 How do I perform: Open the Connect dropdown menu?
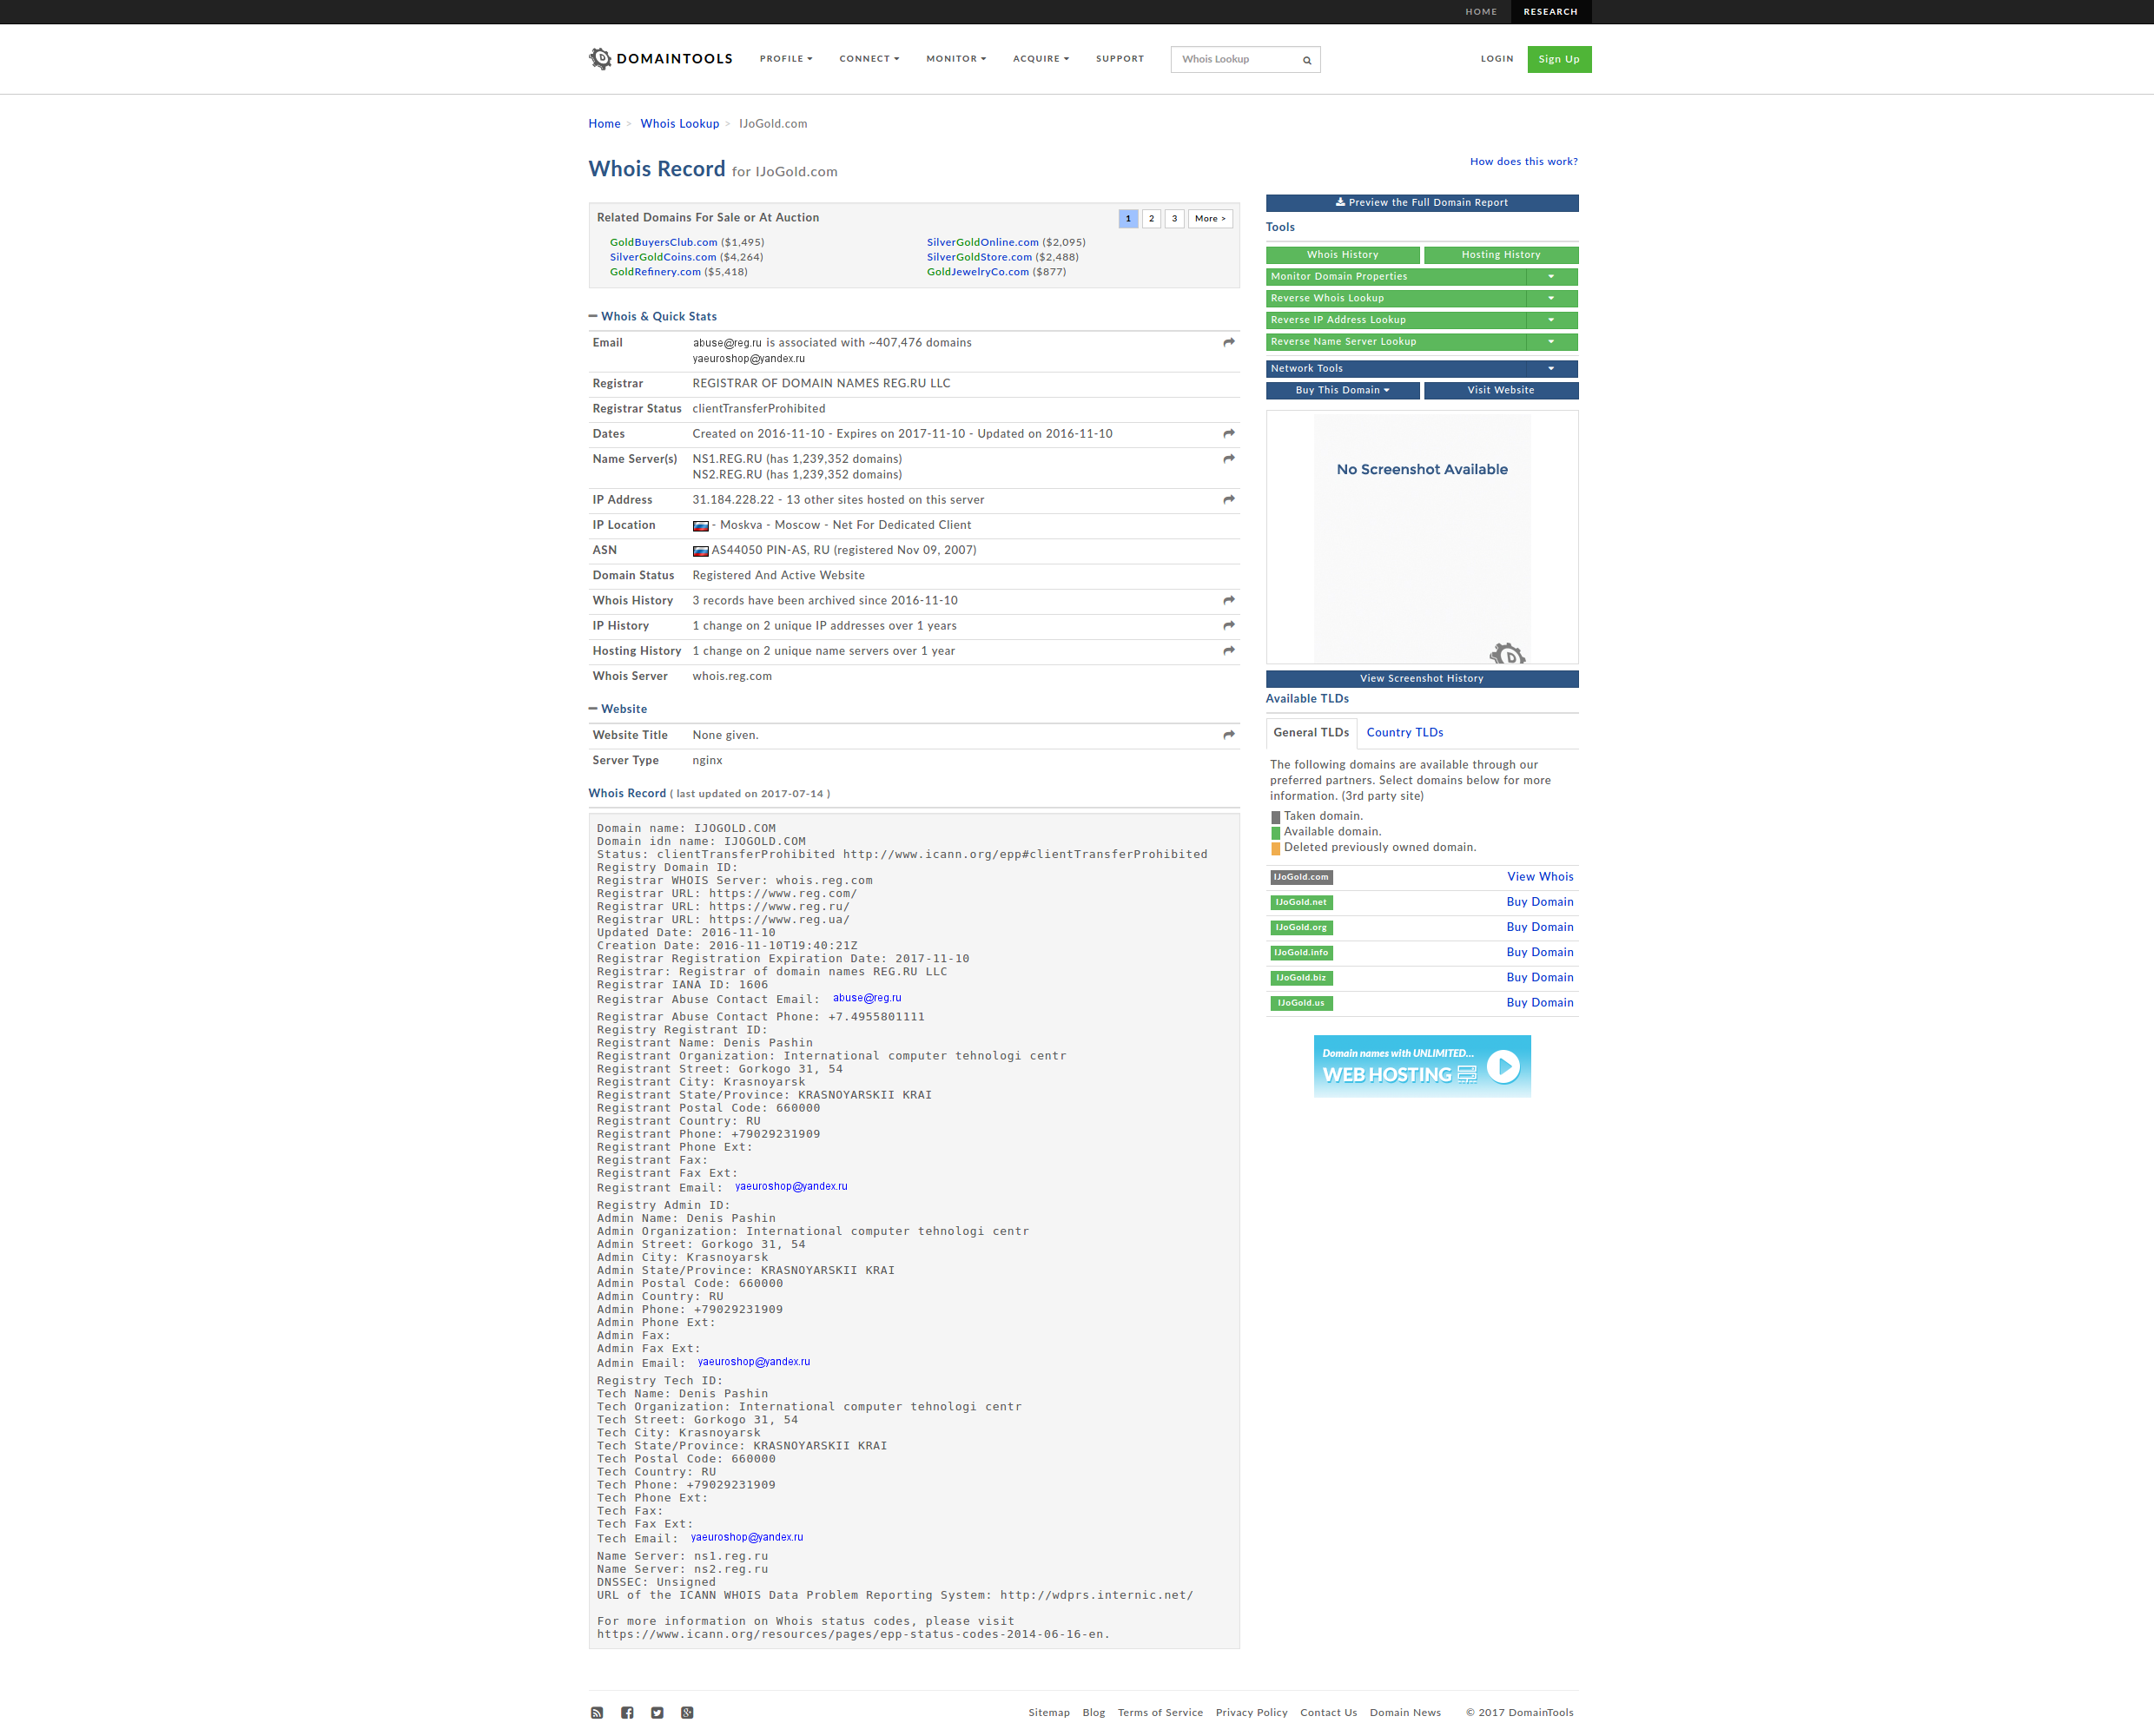pos(869,59)
